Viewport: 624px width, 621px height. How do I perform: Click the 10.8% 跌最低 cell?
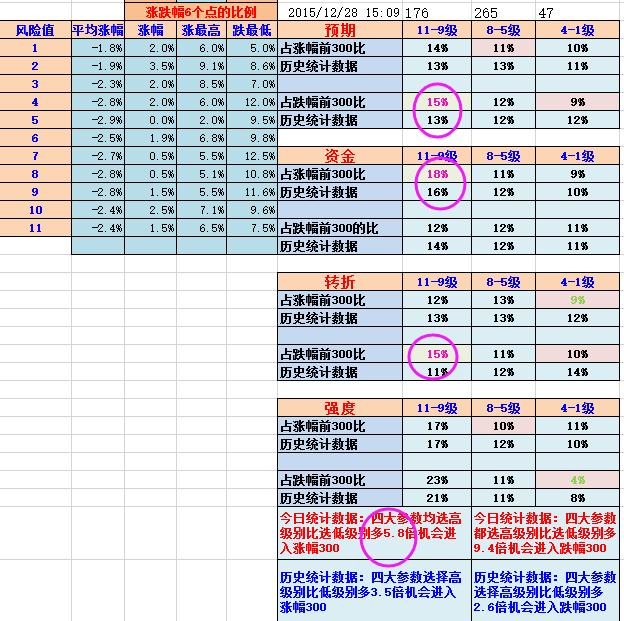[x=252, y=174]
